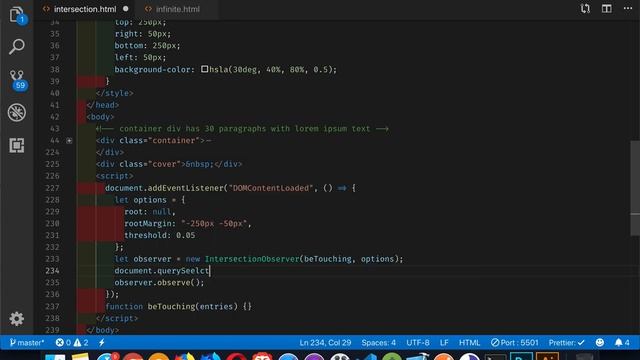Open the Explorer view in activity bar
The image size is (640, 360).
point(16,15)
